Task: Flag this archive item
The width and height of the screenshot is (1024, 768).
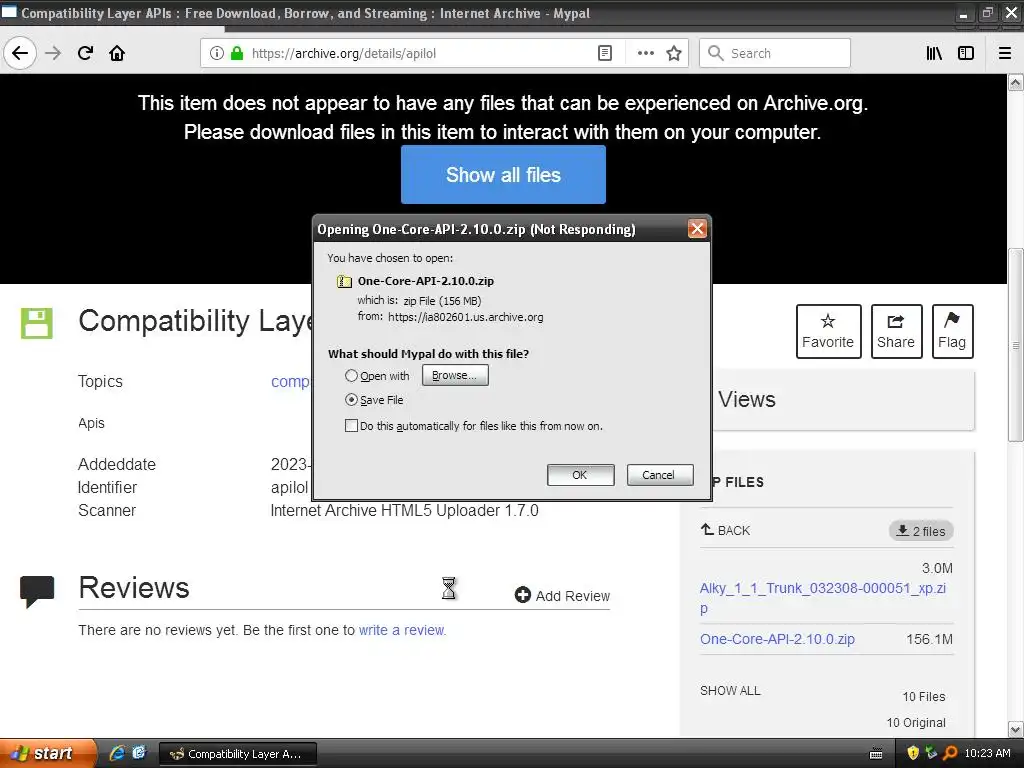Action: coord(952,331)
